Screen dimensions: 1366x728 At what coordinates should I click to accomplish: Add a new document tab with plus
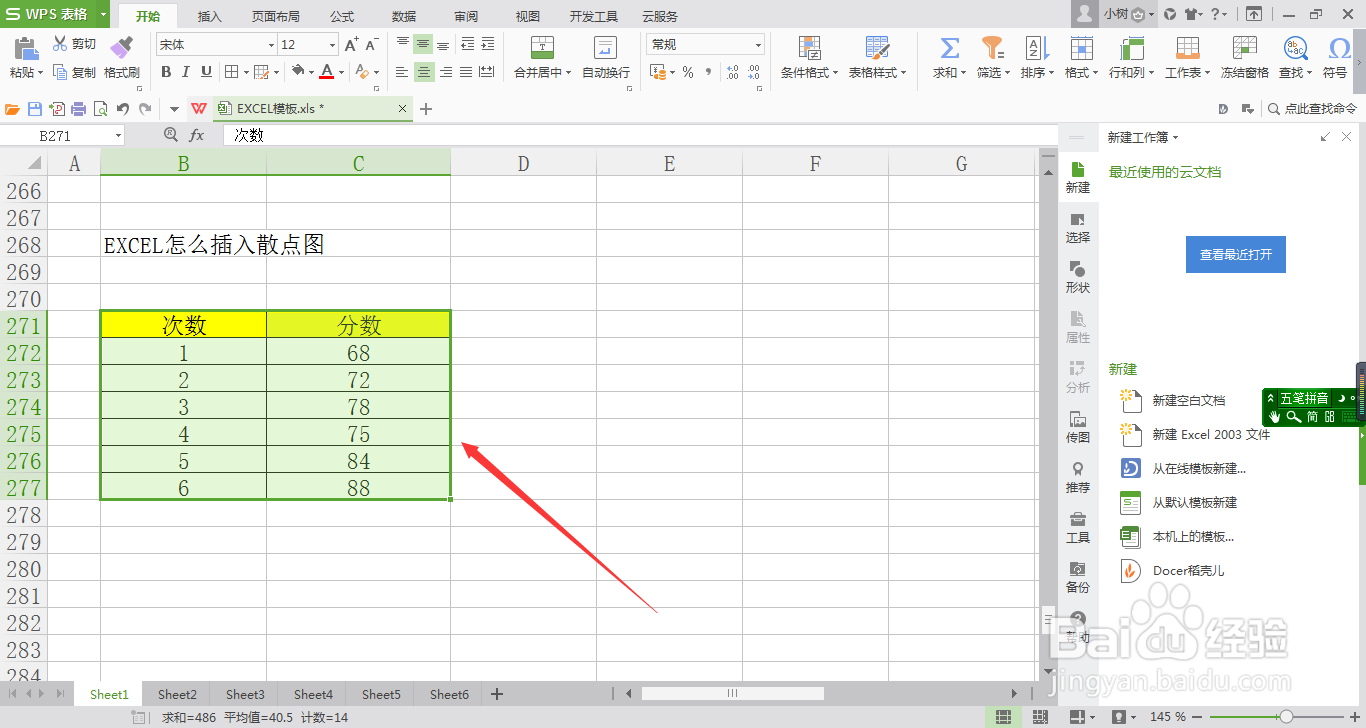(426, 109)
